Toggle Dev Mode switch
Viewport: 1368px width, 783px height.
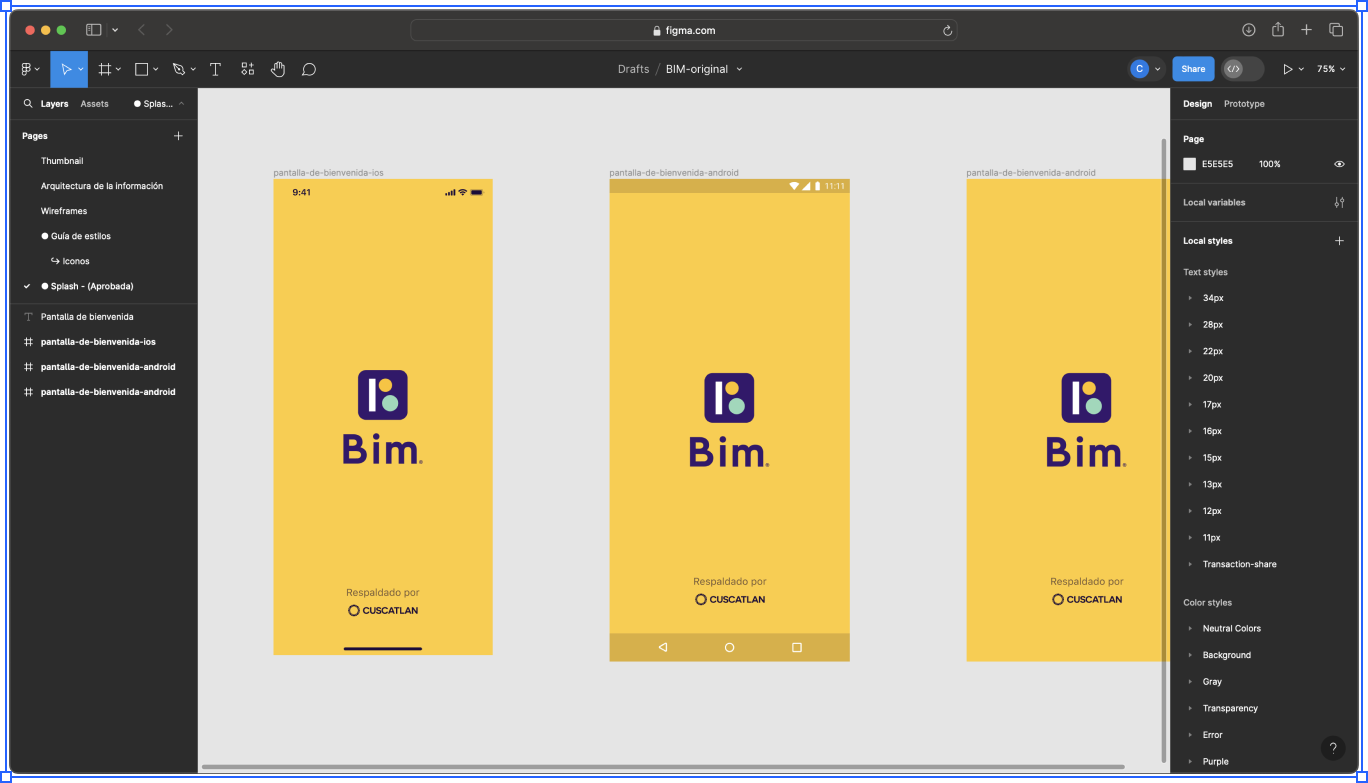tap(1243, 69)
